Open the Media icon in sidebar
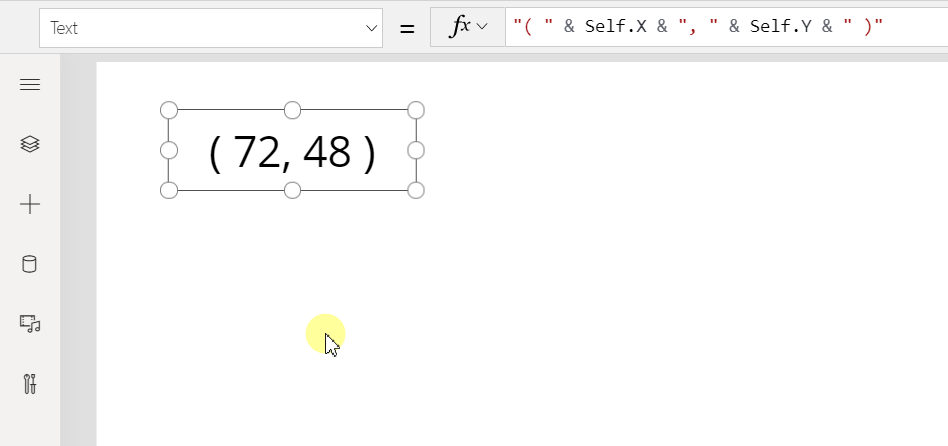The image size is (948, 446). [x=30, y=323]
